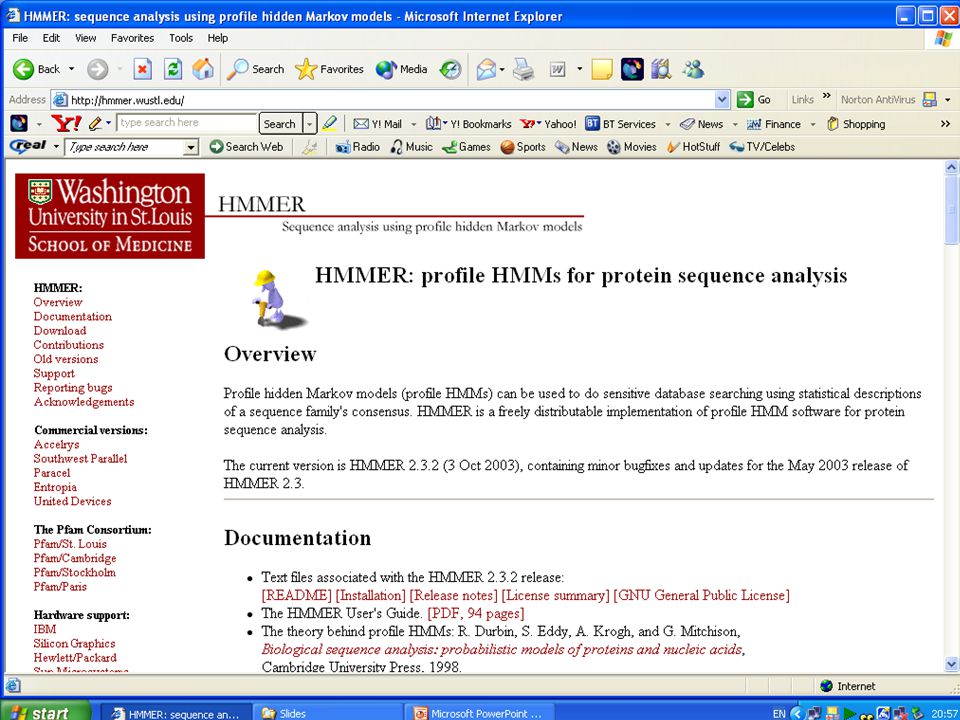Open the Help menu
The width and height of the screenshot is (960, 720).
217,38
